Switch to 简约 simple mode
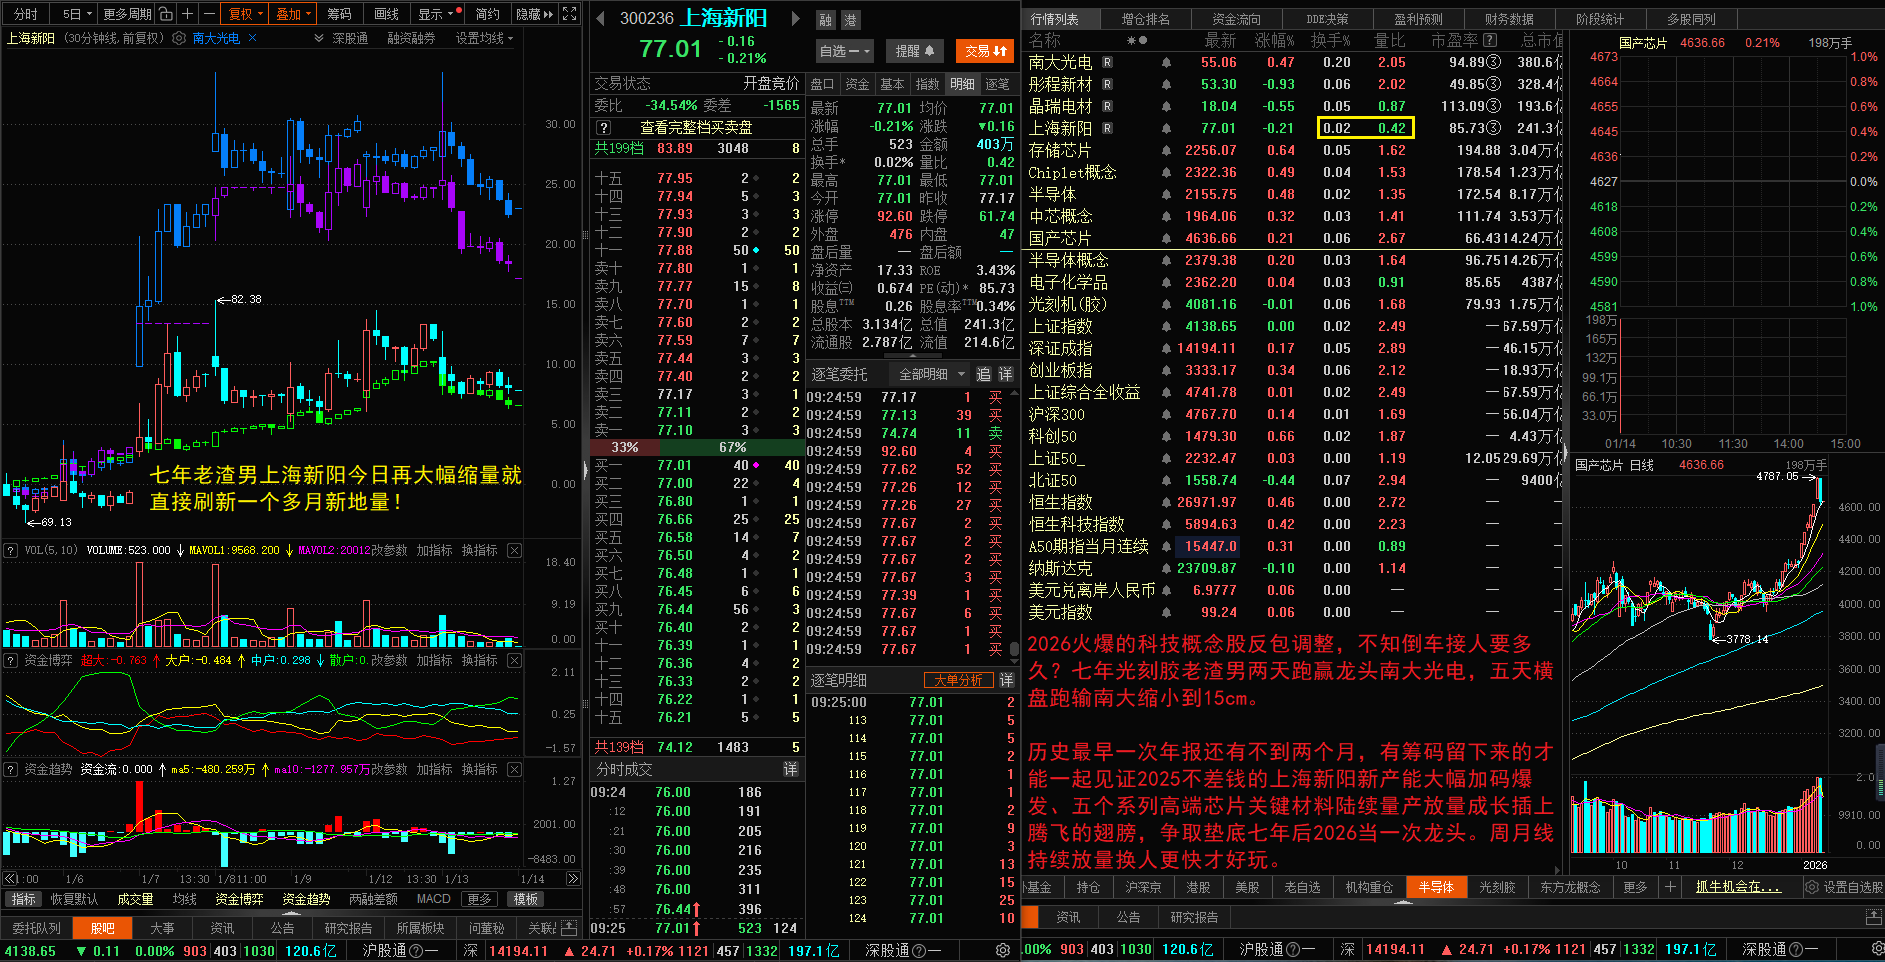 tap(488, 14)
